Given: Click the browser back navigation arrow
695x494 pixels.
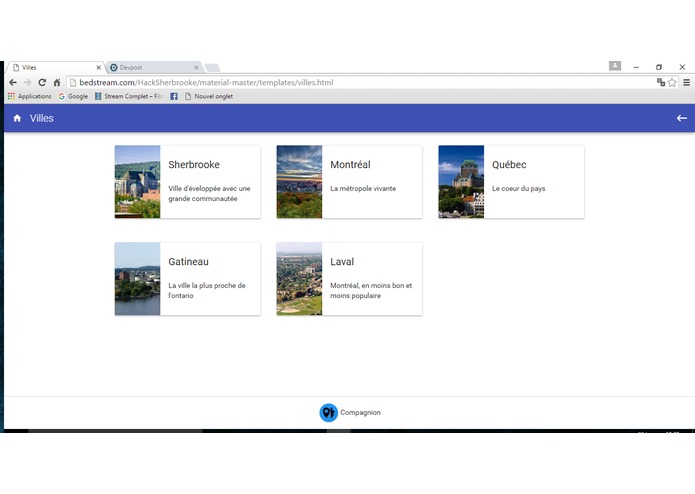Looking at the screenshot, I should pyautogui.click(x=13, y=82).
